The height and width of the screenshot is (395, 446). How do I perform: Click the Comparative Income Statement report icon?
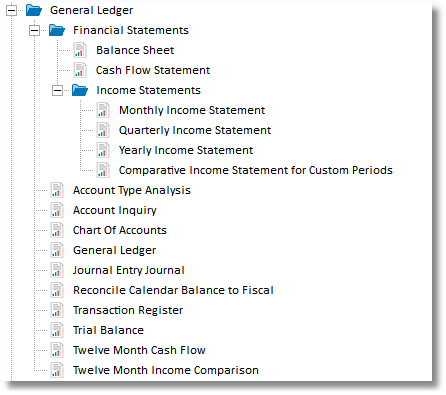point(103,170)
